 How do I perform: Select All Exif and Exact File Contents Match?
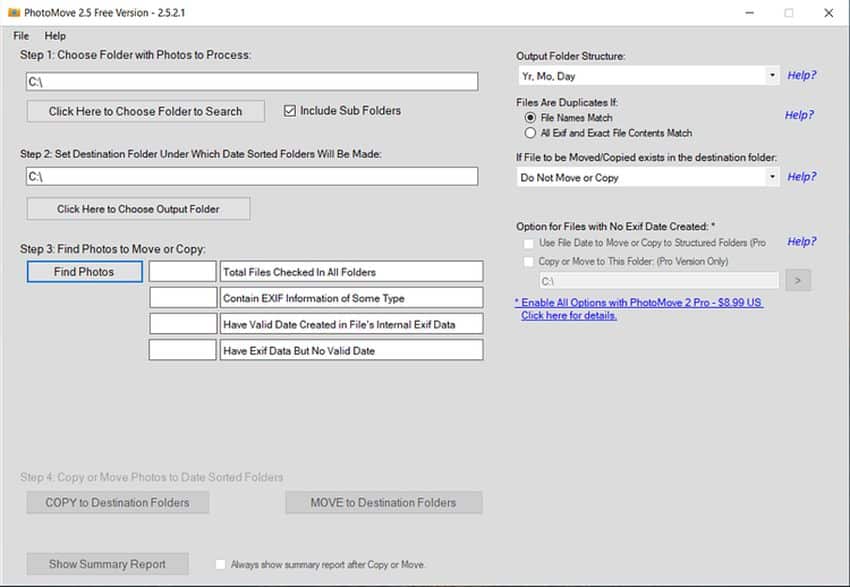pos(530,133)
